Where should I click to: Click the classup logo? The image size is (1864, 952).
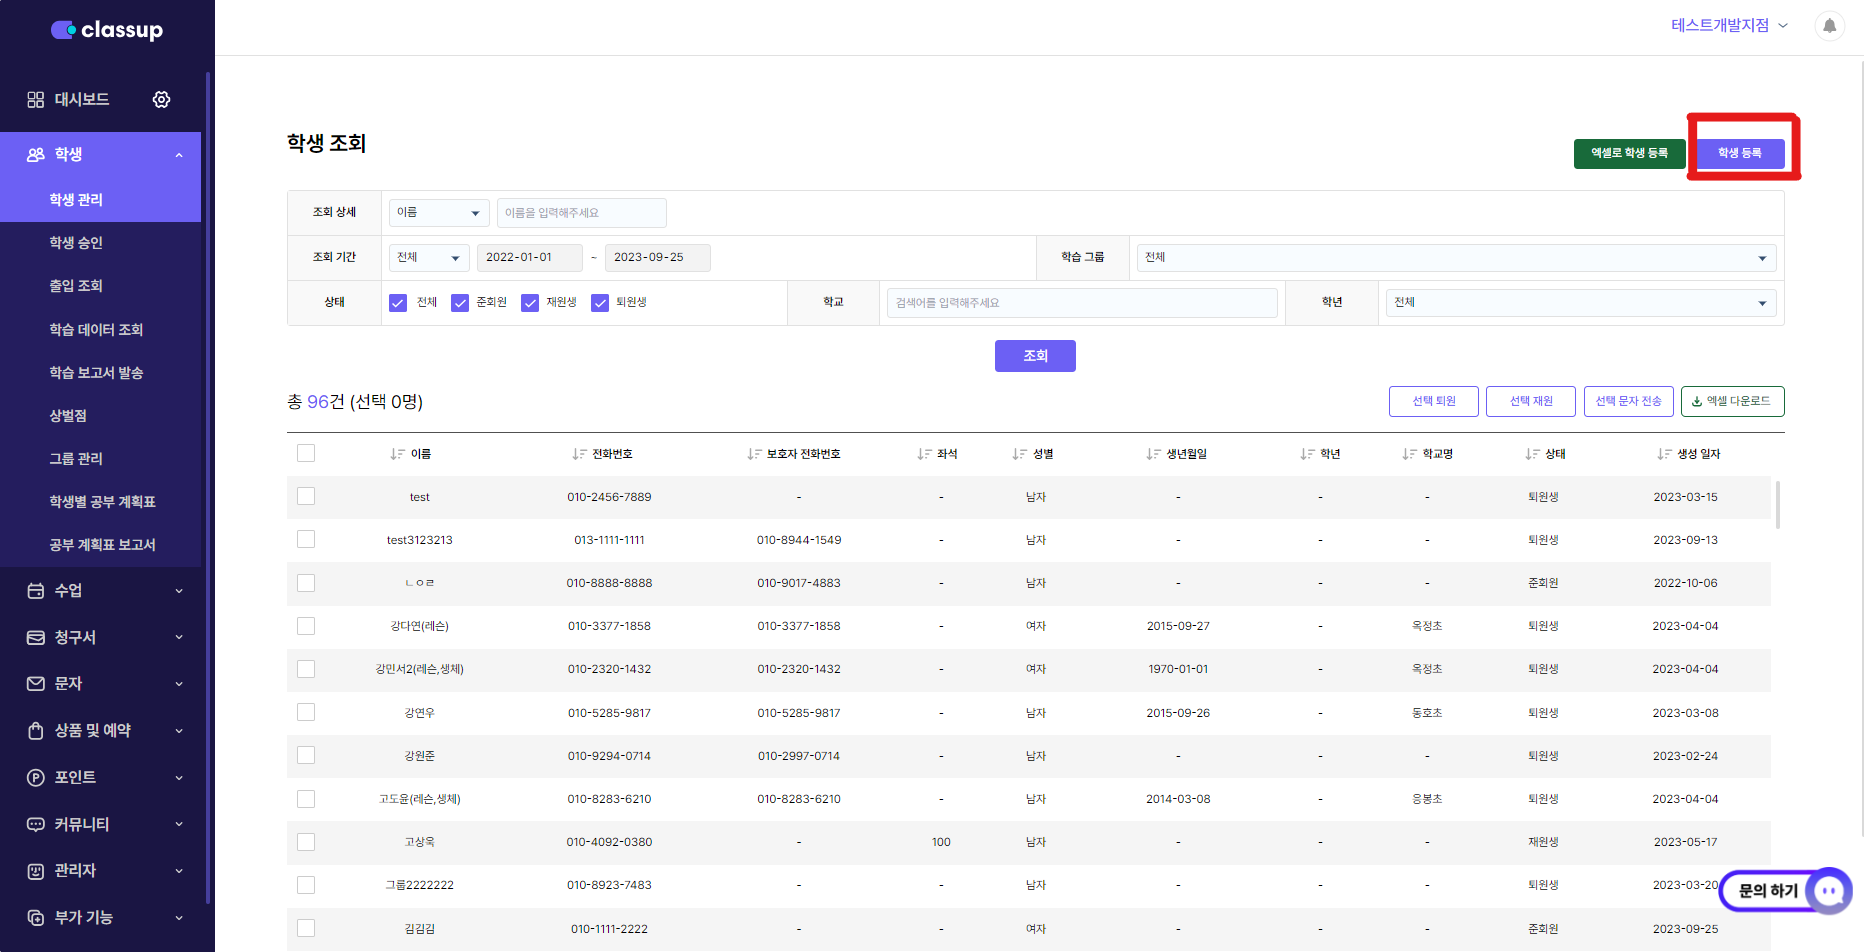click(107, 30)
